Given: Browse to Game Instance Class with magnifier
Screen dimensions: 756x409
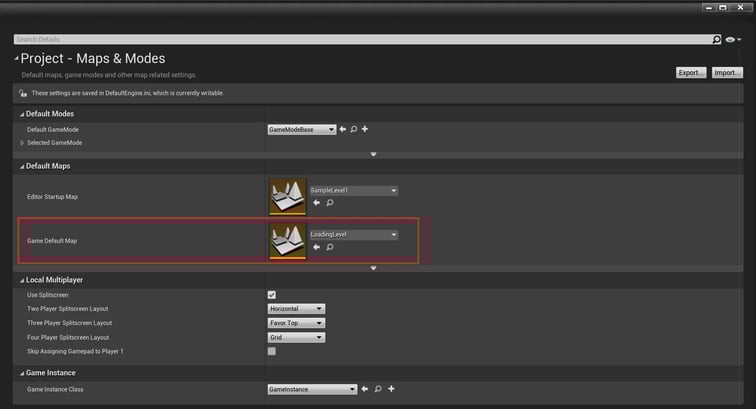Looking at the screenshot, I should point(378,389).
